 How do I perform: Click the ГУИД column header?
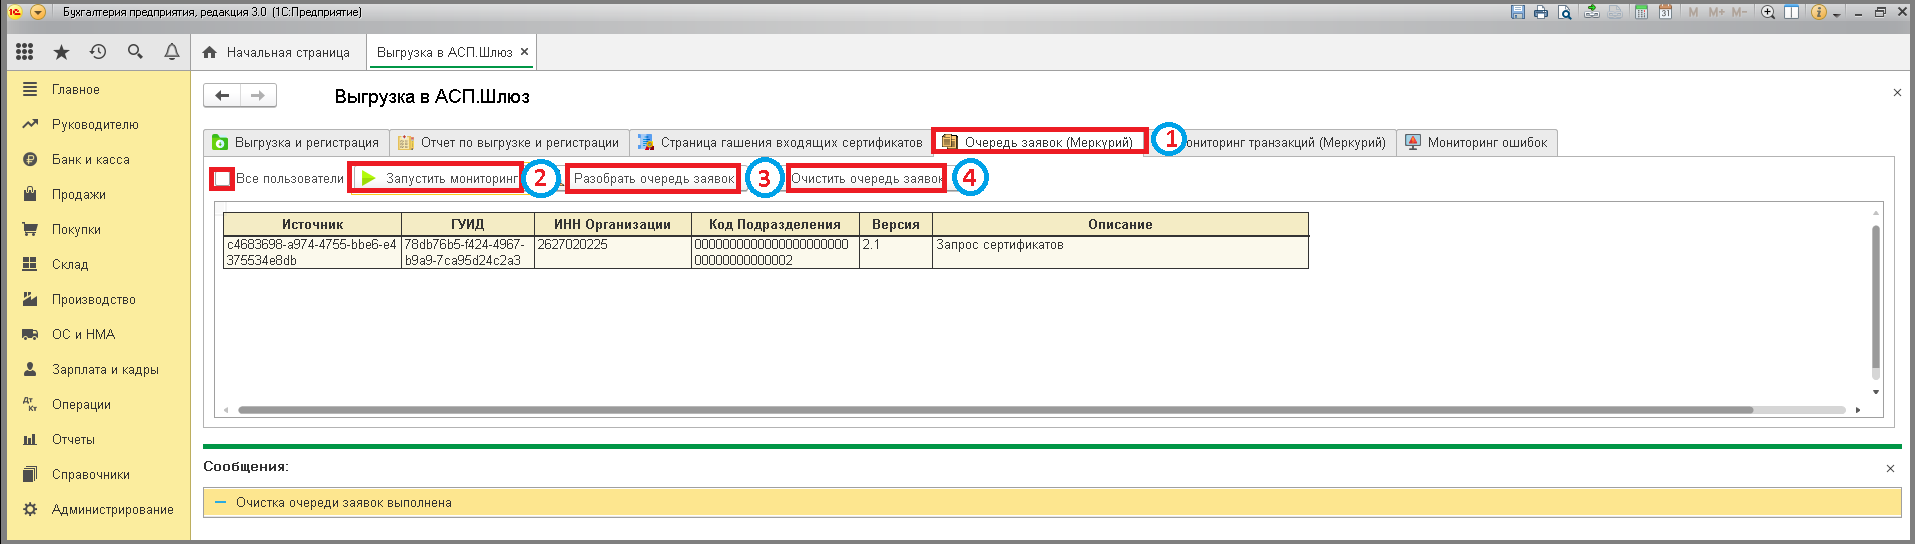point(467,224)
